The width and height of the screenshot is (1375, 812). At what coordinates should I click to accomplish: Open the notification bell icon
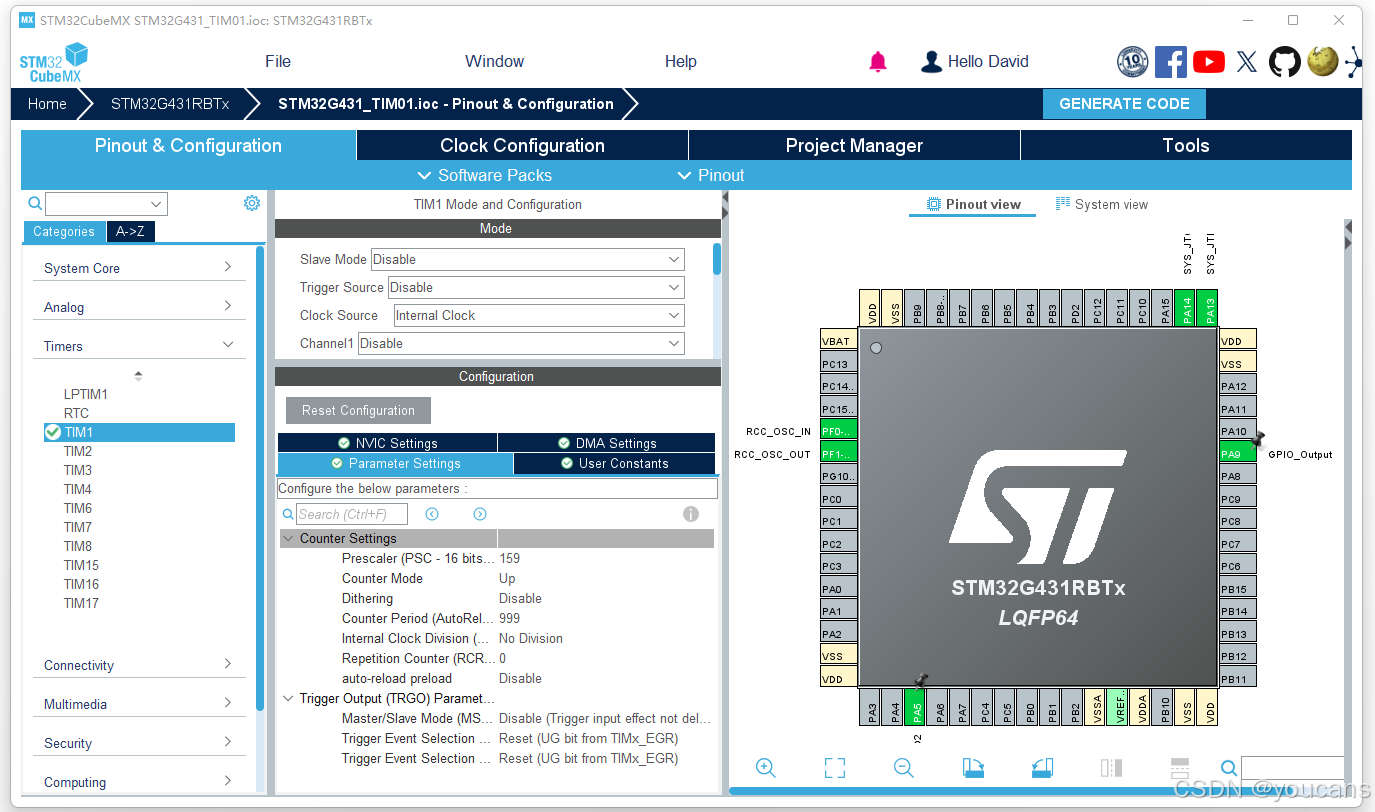(x=878, y=62)
